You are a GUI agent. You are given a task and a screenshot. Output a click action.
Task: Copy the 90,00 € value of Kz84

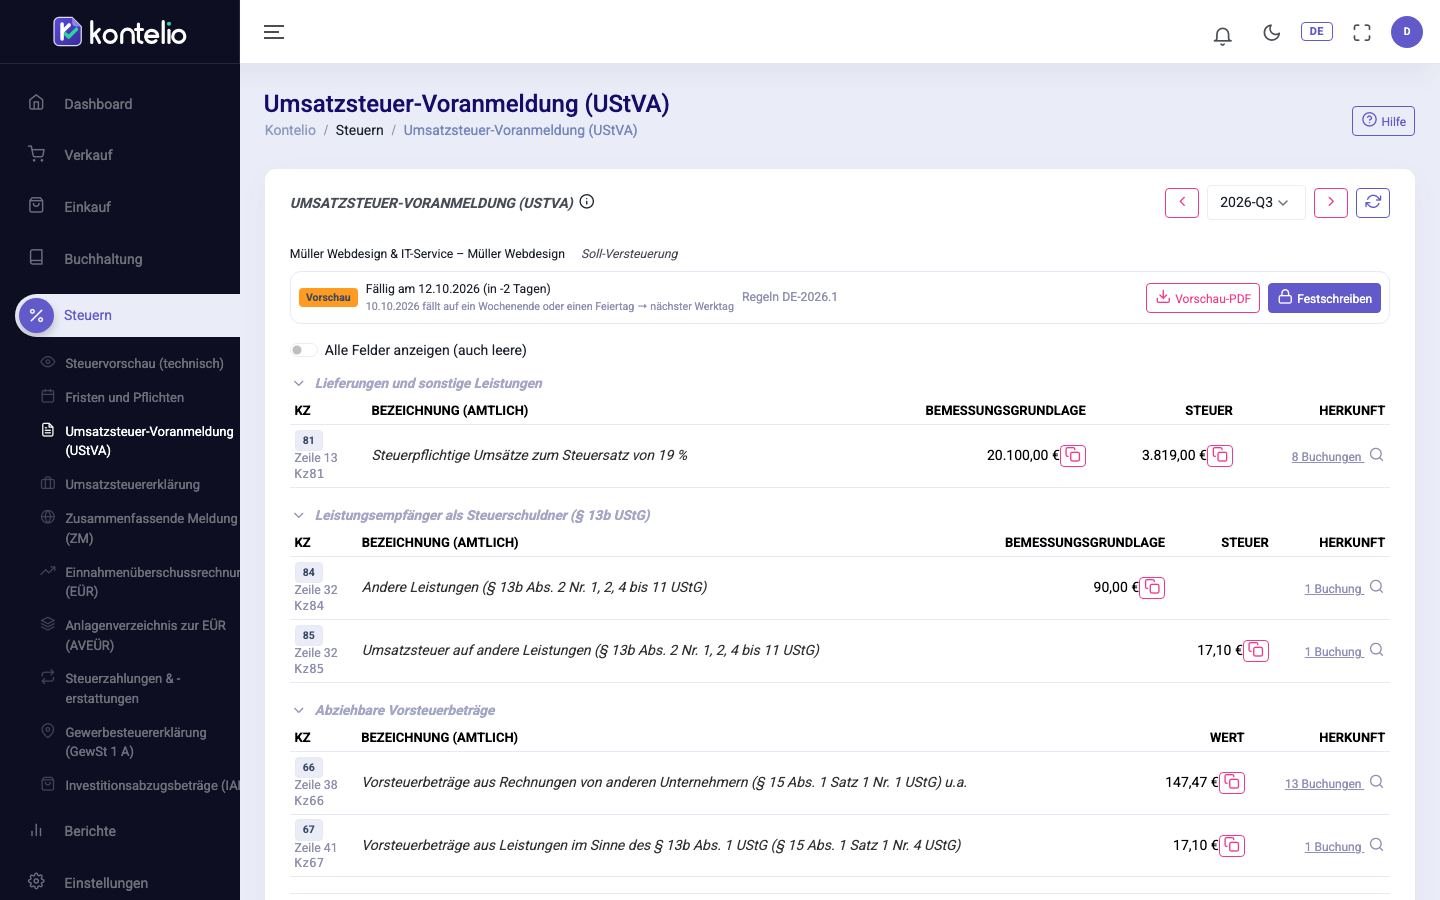tap(1152, 588)
